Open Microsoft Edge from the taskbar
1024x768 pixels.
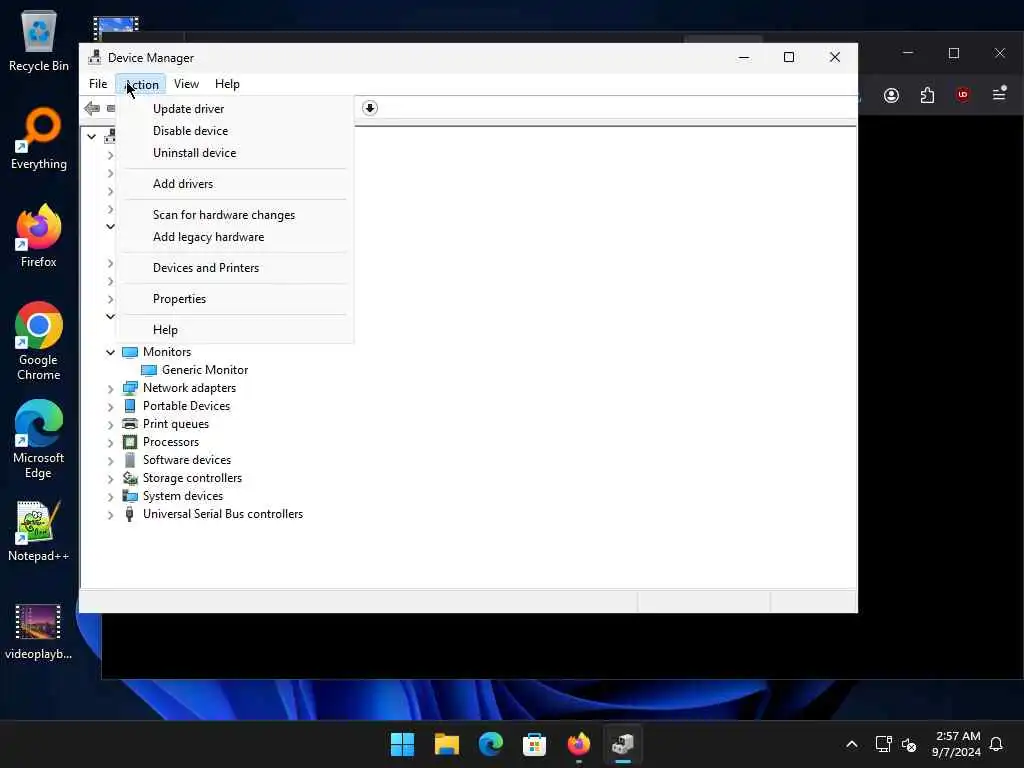point(490,744)
